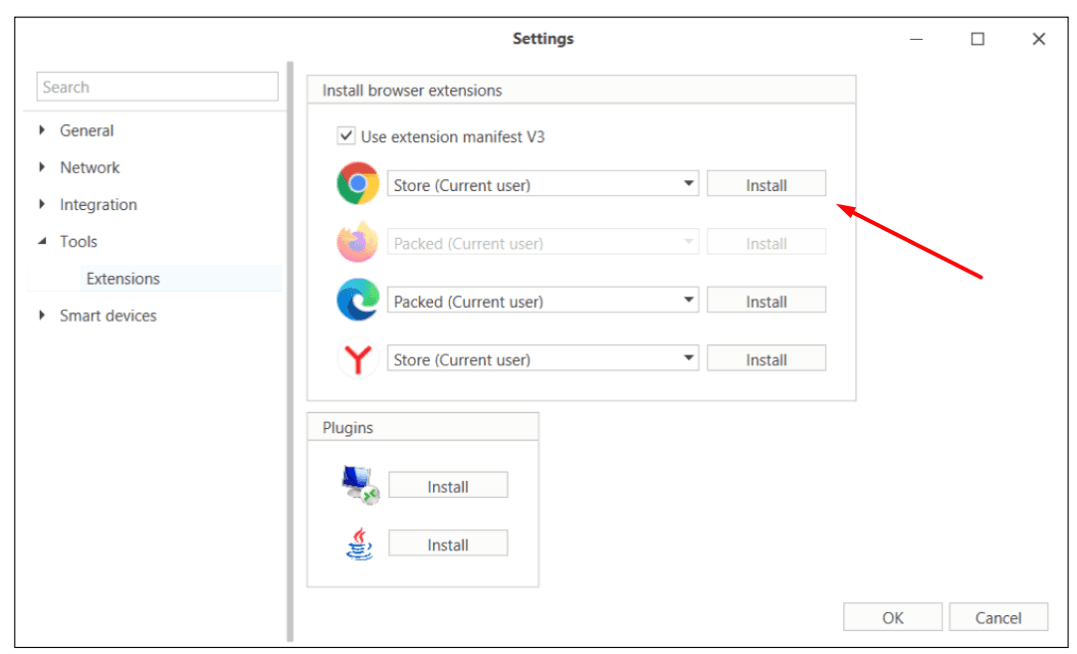Select Extensions in the settings tree
Screen dimensions: 1077x654
[123, 279]
